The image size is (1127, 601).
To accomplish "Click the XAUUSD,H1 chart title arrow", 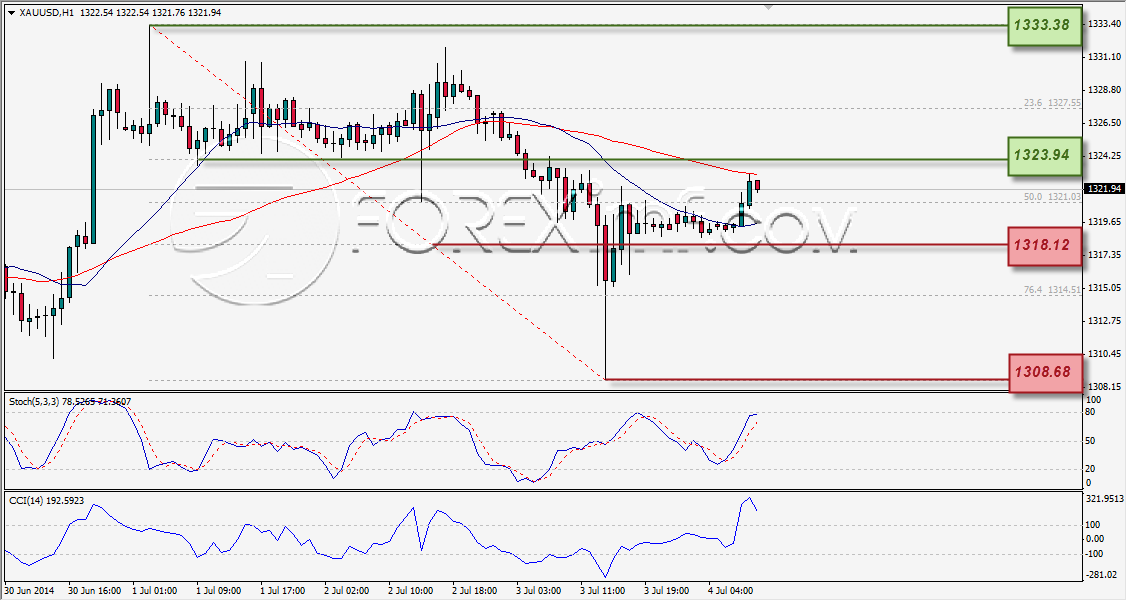I will click(12, 13).
